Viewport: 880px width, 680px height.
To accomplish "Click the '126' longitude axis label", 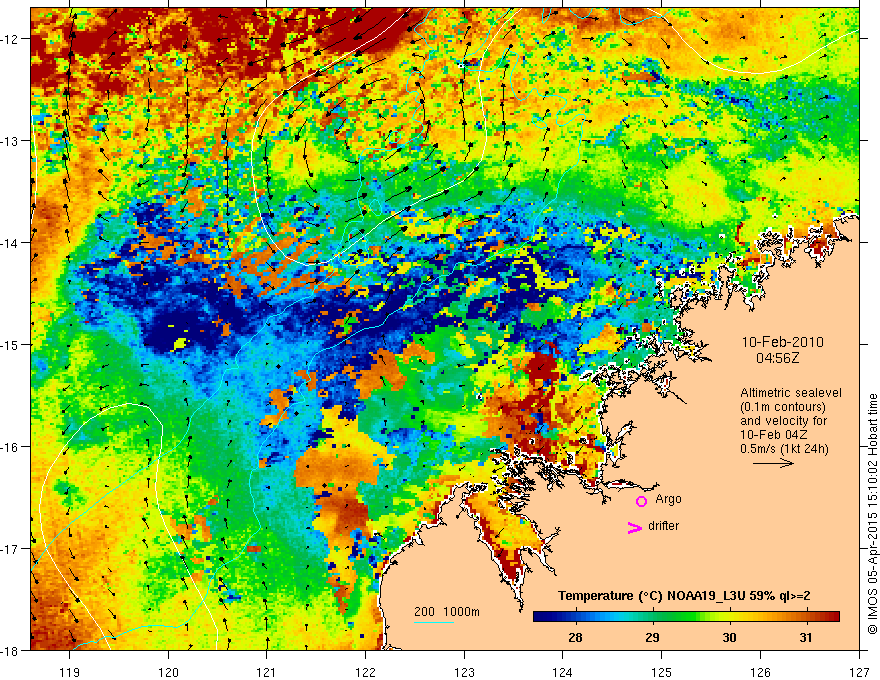I will 760,672.
